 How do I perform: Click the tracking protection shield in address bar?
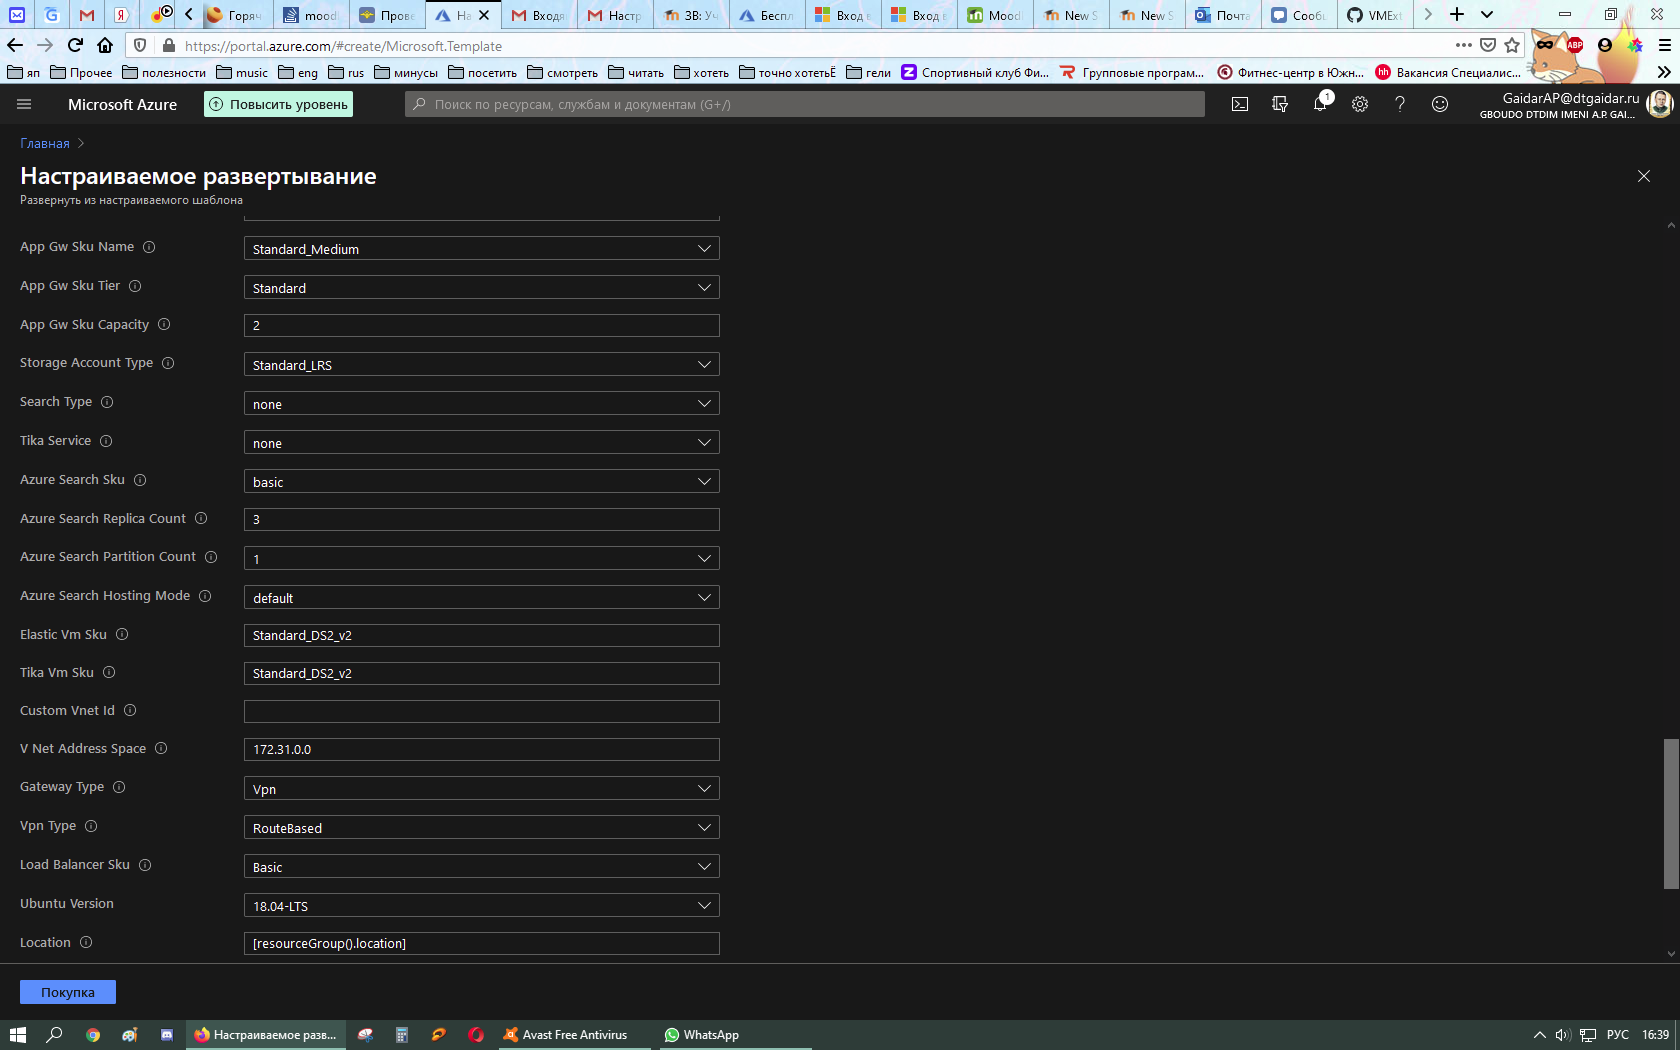tap(139, 46)
